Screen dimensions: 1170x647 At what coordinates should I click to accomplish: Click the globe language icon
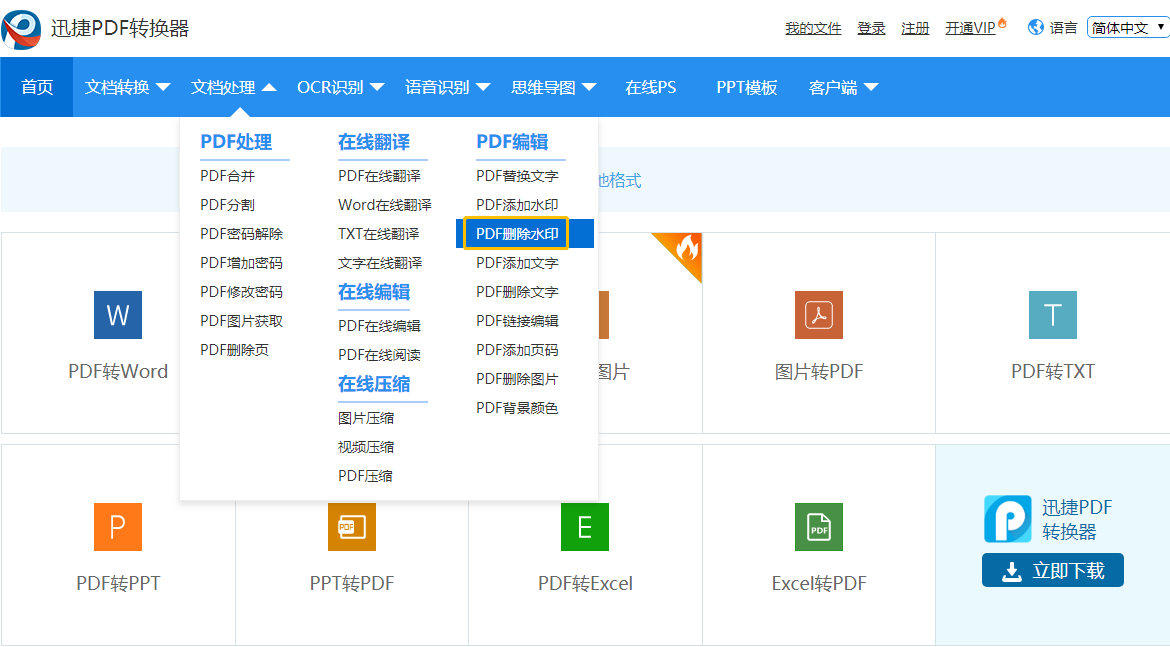pos(1036,28)
